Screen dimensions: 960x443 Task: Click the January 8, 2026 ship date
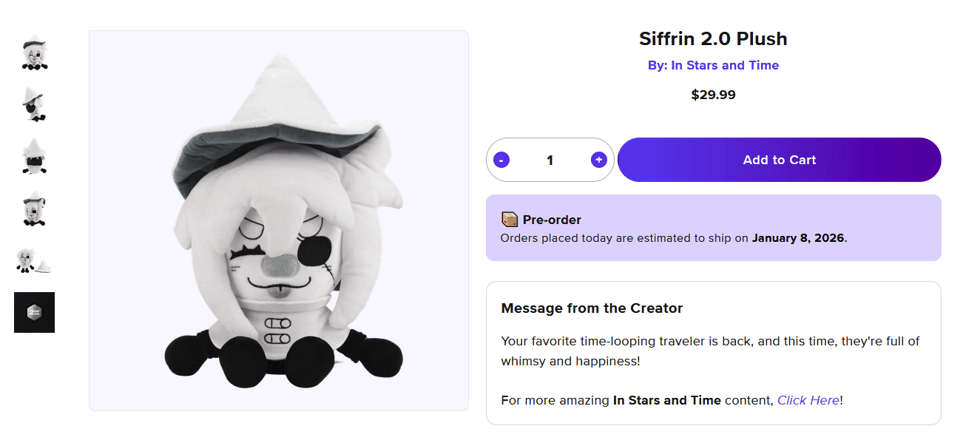click(x=798, y=238)
